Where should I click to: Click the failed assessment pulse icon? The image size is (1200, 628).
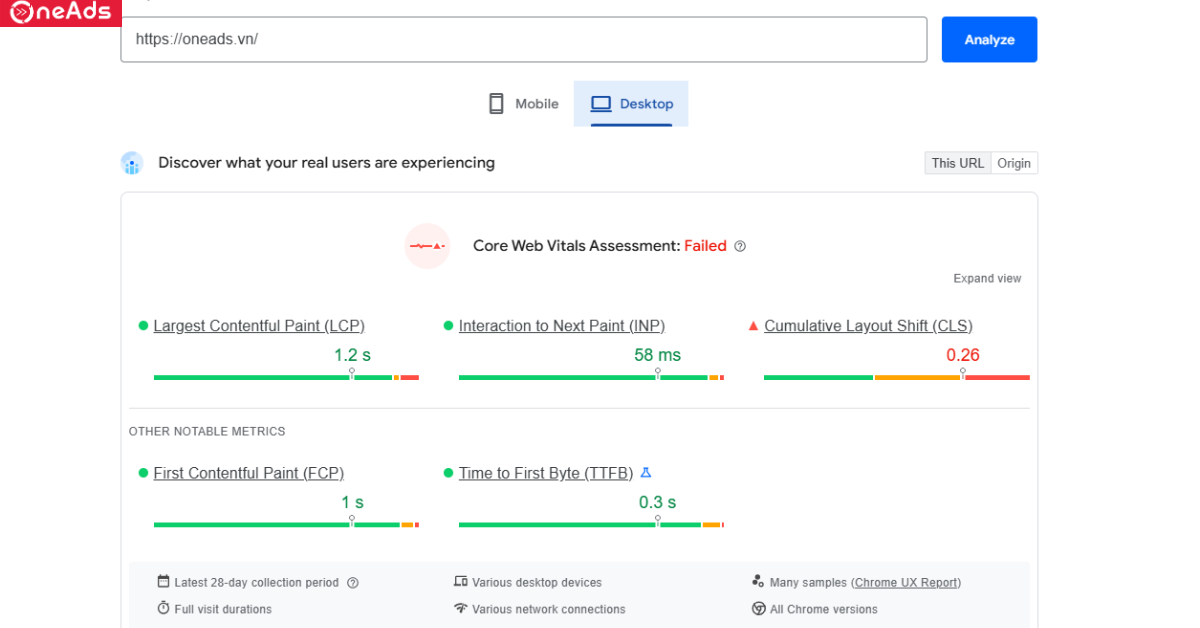427,246
